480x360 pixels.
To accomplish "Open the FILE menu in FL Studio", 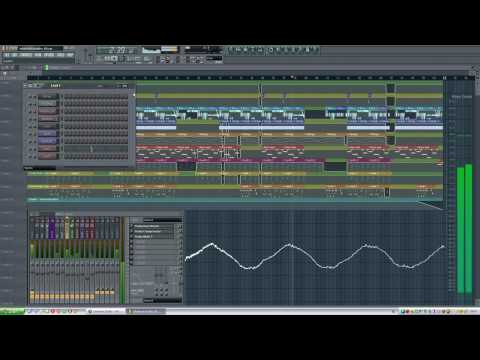I will [x=6, y=55].
